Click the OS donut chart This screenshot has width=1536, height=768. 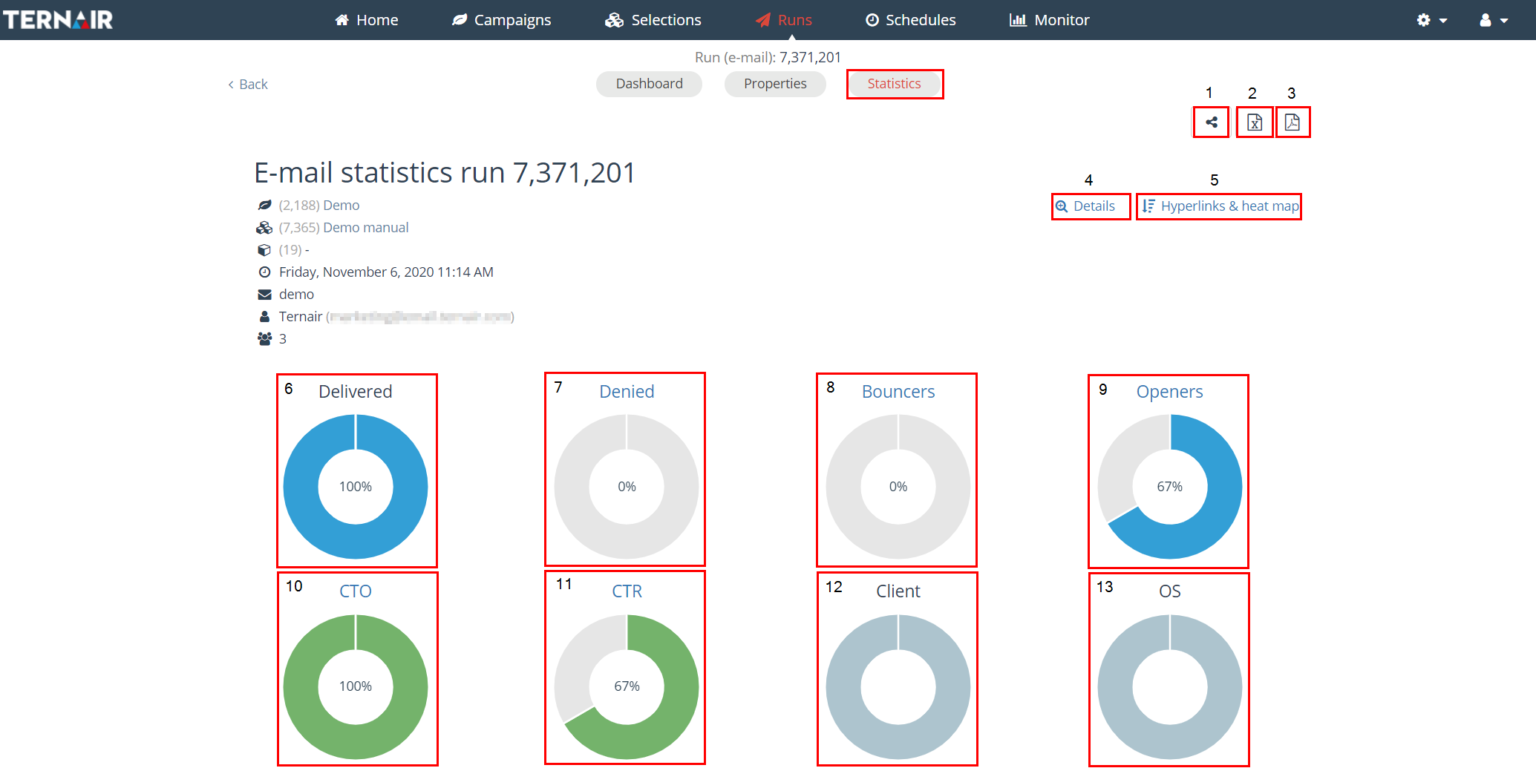1170,686
